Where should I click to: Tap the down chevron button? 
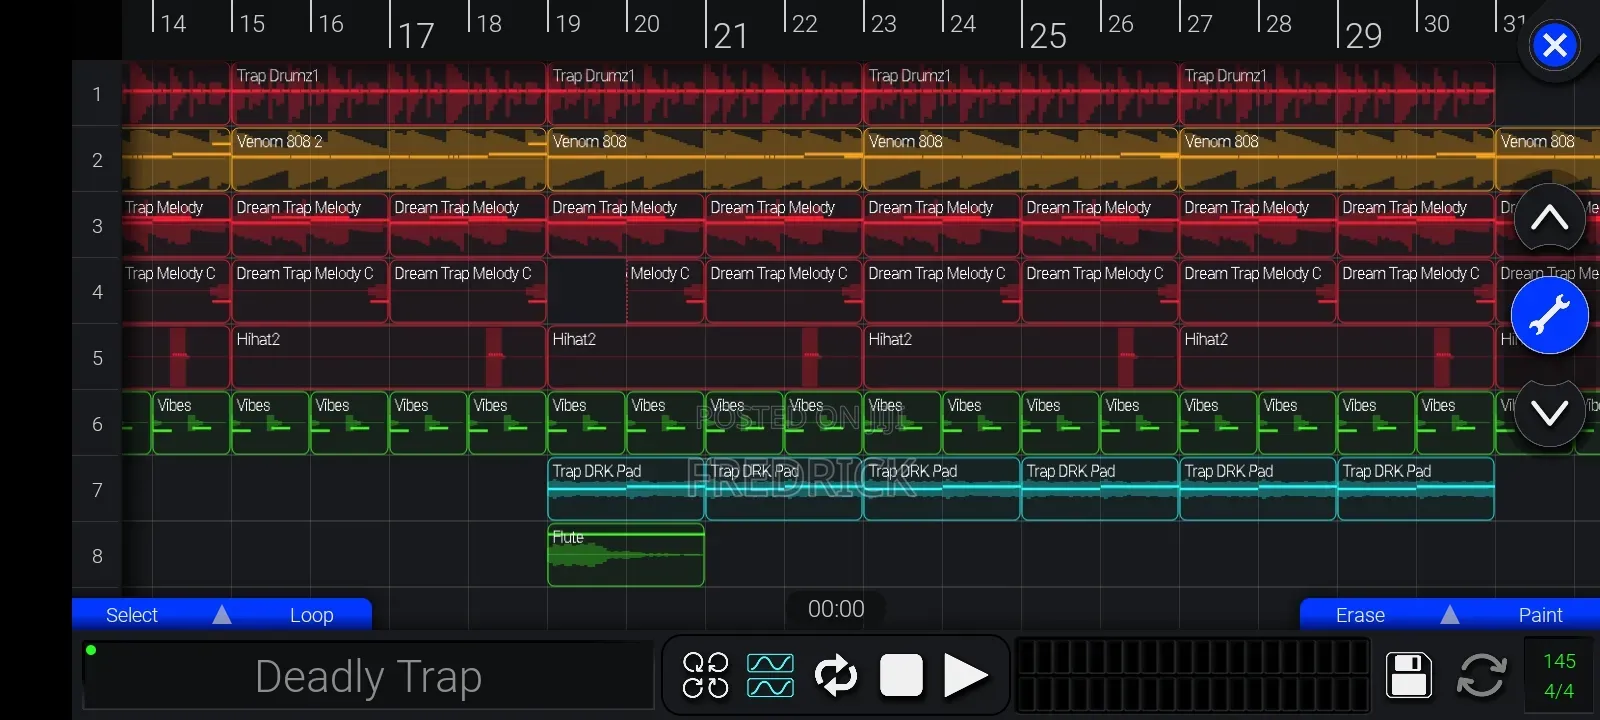click(1549, 412)
